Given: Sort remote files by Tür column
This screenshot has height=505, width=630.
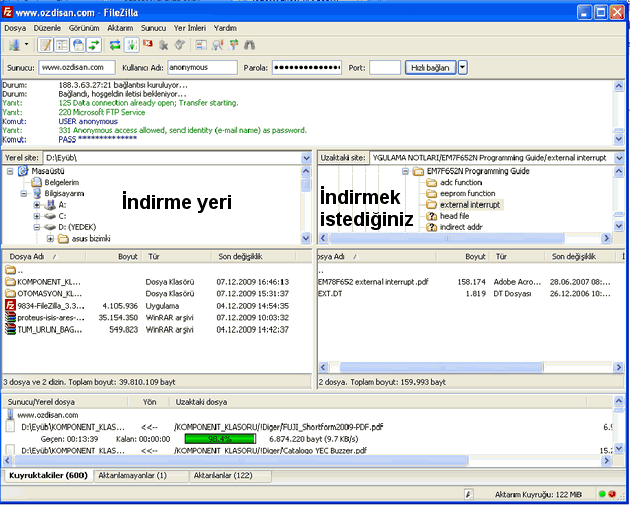Looking at the screenshot, I should (x=518, y=257).
